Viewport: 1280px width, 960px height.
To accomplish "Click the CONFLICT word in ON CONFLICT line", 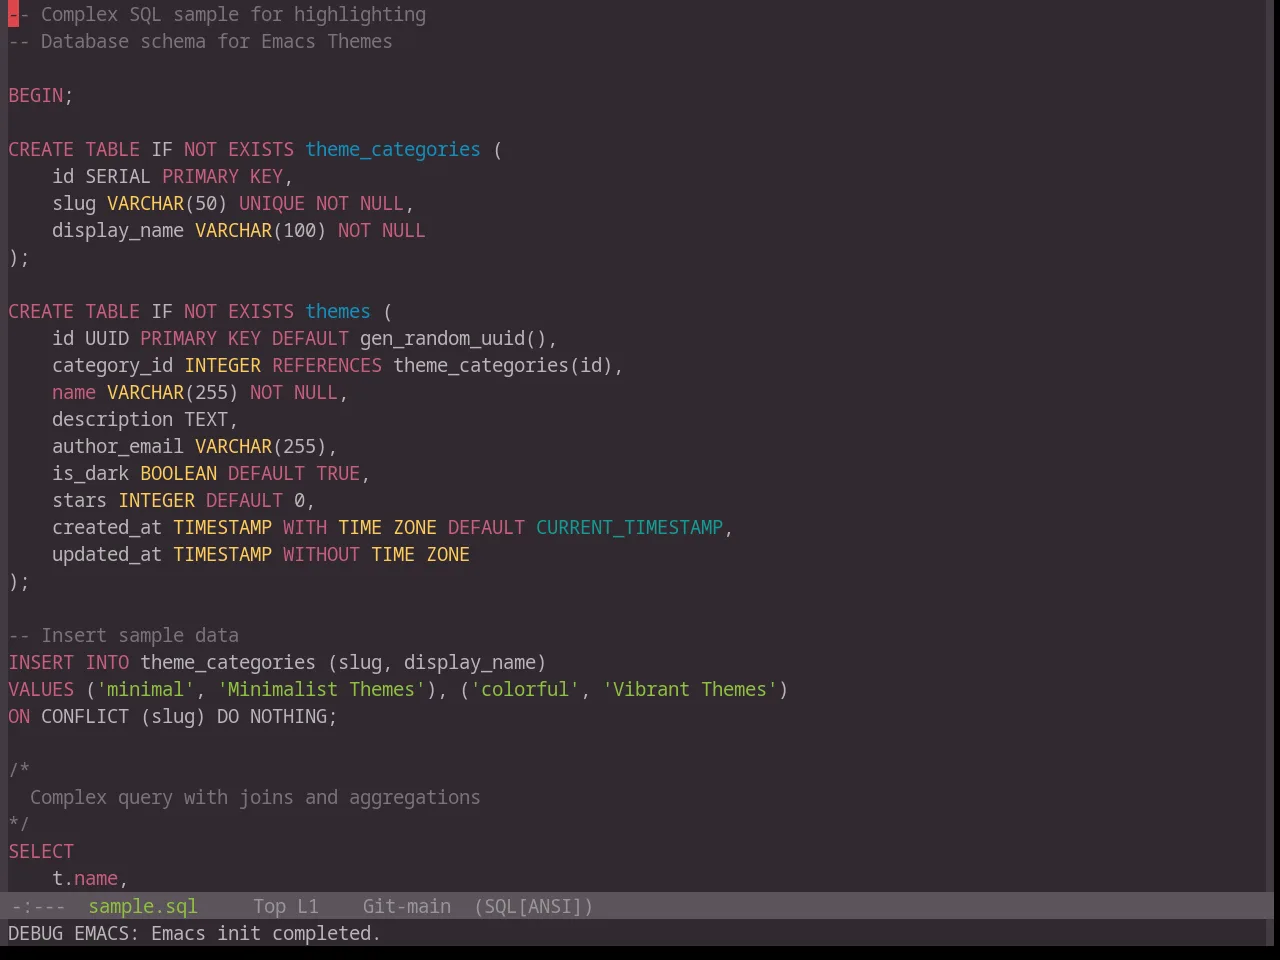I will pyautogui.click(x=85, y=716).
